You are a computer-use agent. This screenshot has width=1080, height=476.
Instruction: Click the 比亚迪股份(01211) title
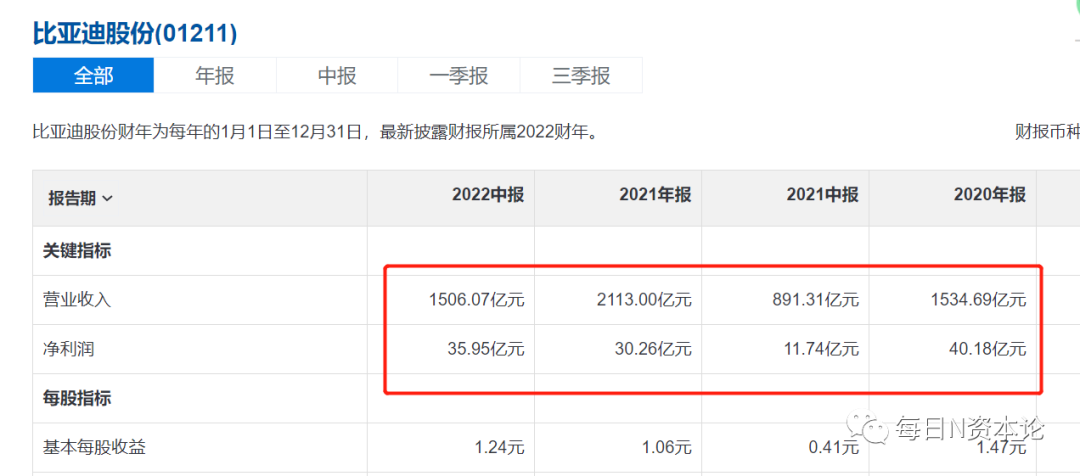click(135, 33)
